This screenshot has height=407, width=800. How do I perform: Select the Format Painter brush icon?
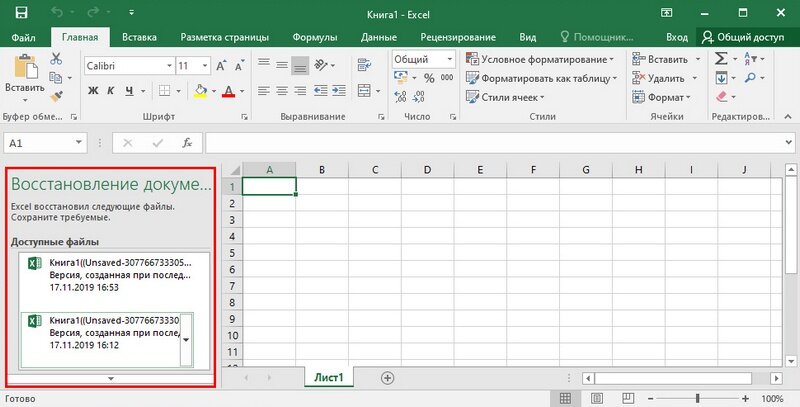coord(56,96)
